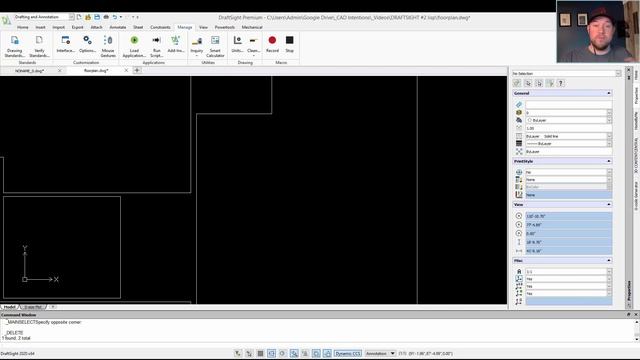Viewport: 640px width, 360px height.
Task: Click the Print icon in quick access
Action: (x=106, y=17)
